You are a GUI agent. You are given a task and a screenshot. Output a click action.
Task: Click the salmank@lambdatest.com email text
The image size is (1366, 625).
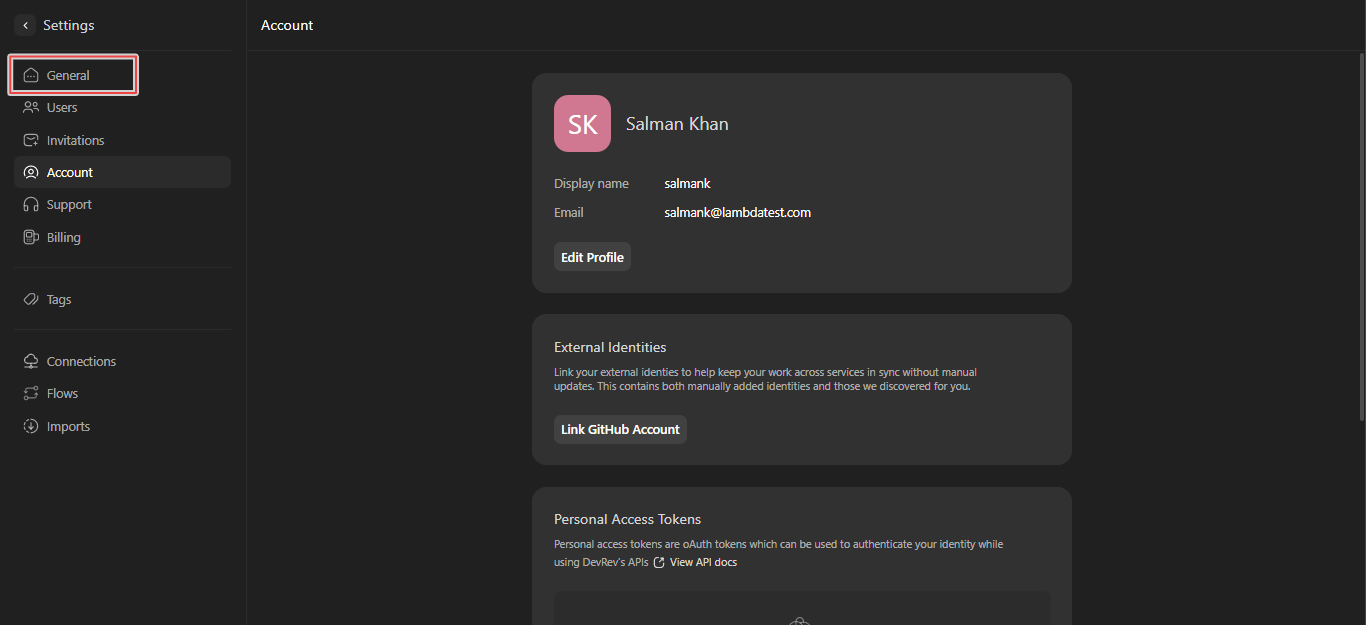tap(737, 213)
